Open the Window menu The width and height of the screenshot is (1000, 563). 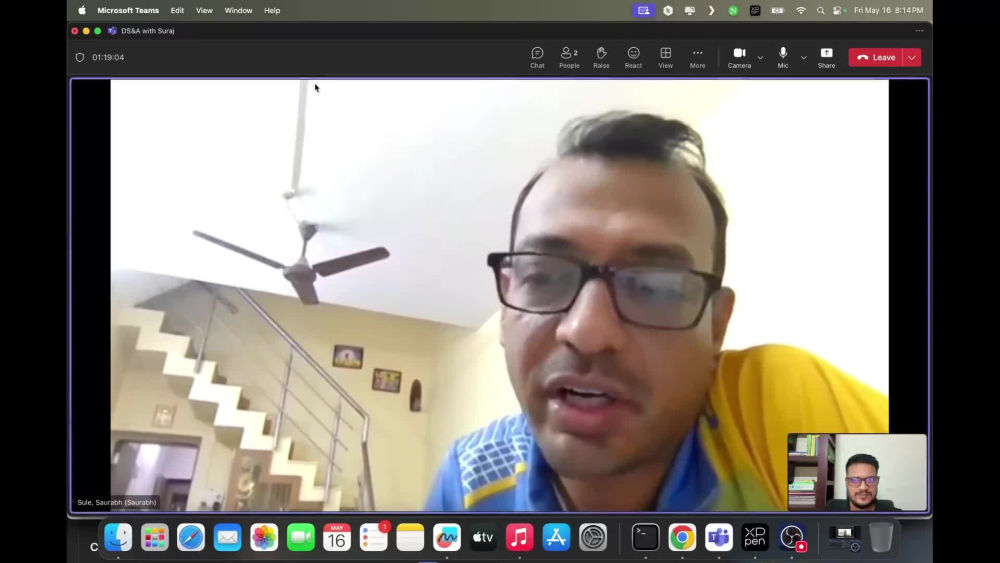(x=238, y=10)
